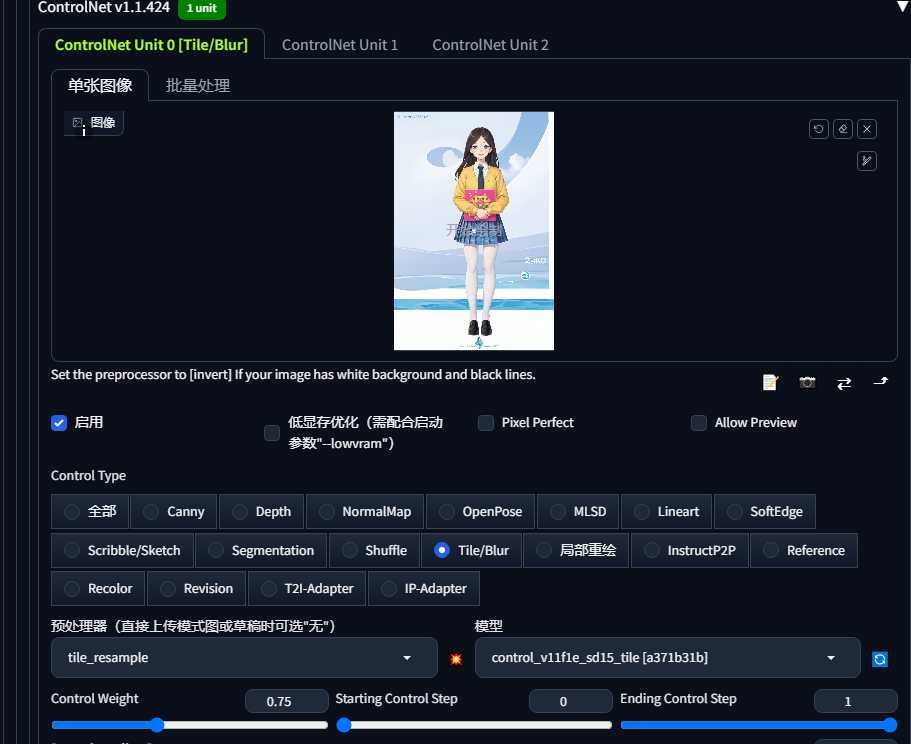Viewport: 911px width, 744px height.
Task: Select the Segmentation control type
Action: (x=261, y=551)
